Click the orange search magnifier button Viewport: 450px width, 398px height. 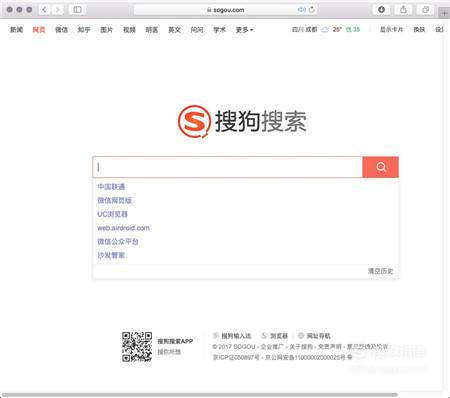[x=380, y=167]
